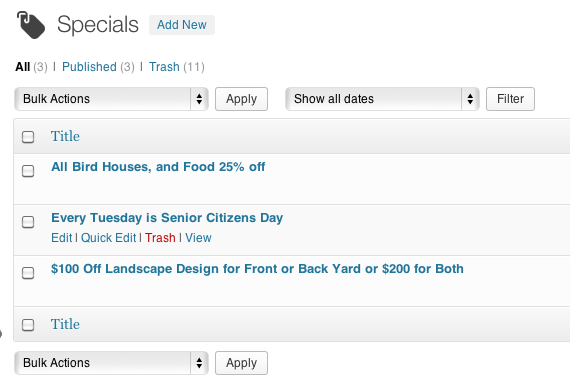
Task: Click the Filter button
Action: pyautogui.click(x=510, y=99)
